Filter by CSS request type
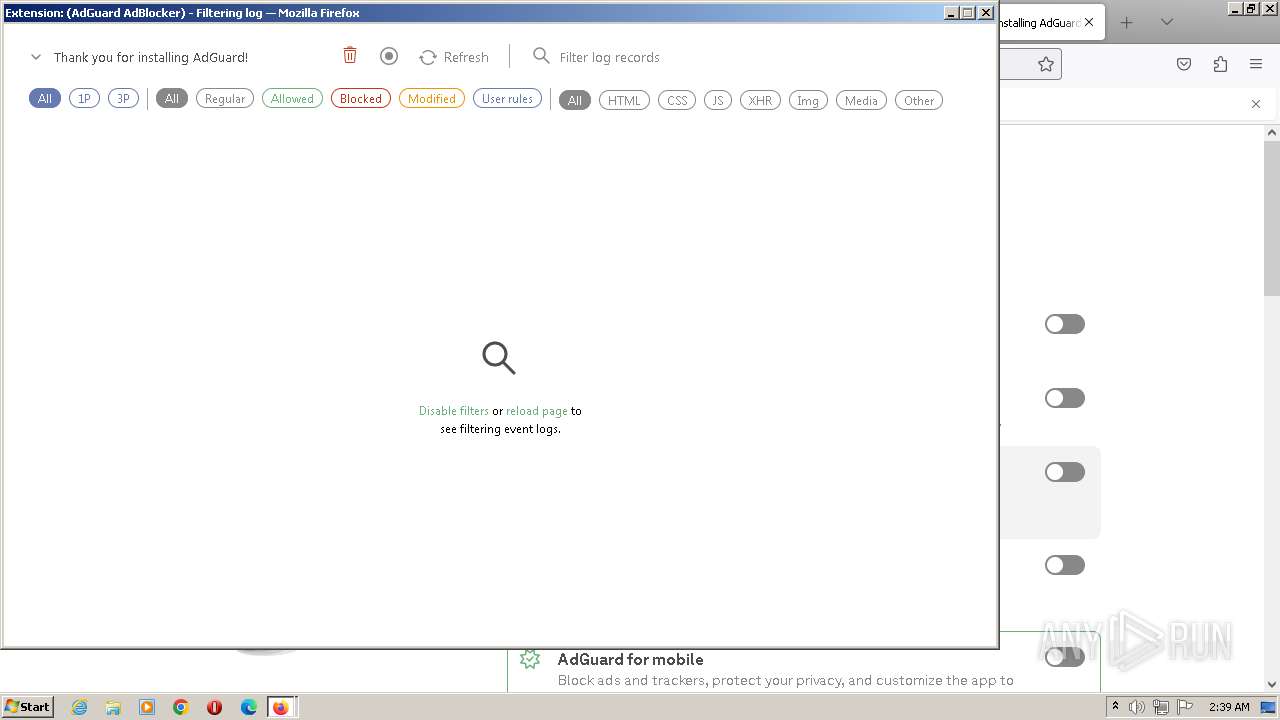The image size is (1280, 720). pos(677,100)
